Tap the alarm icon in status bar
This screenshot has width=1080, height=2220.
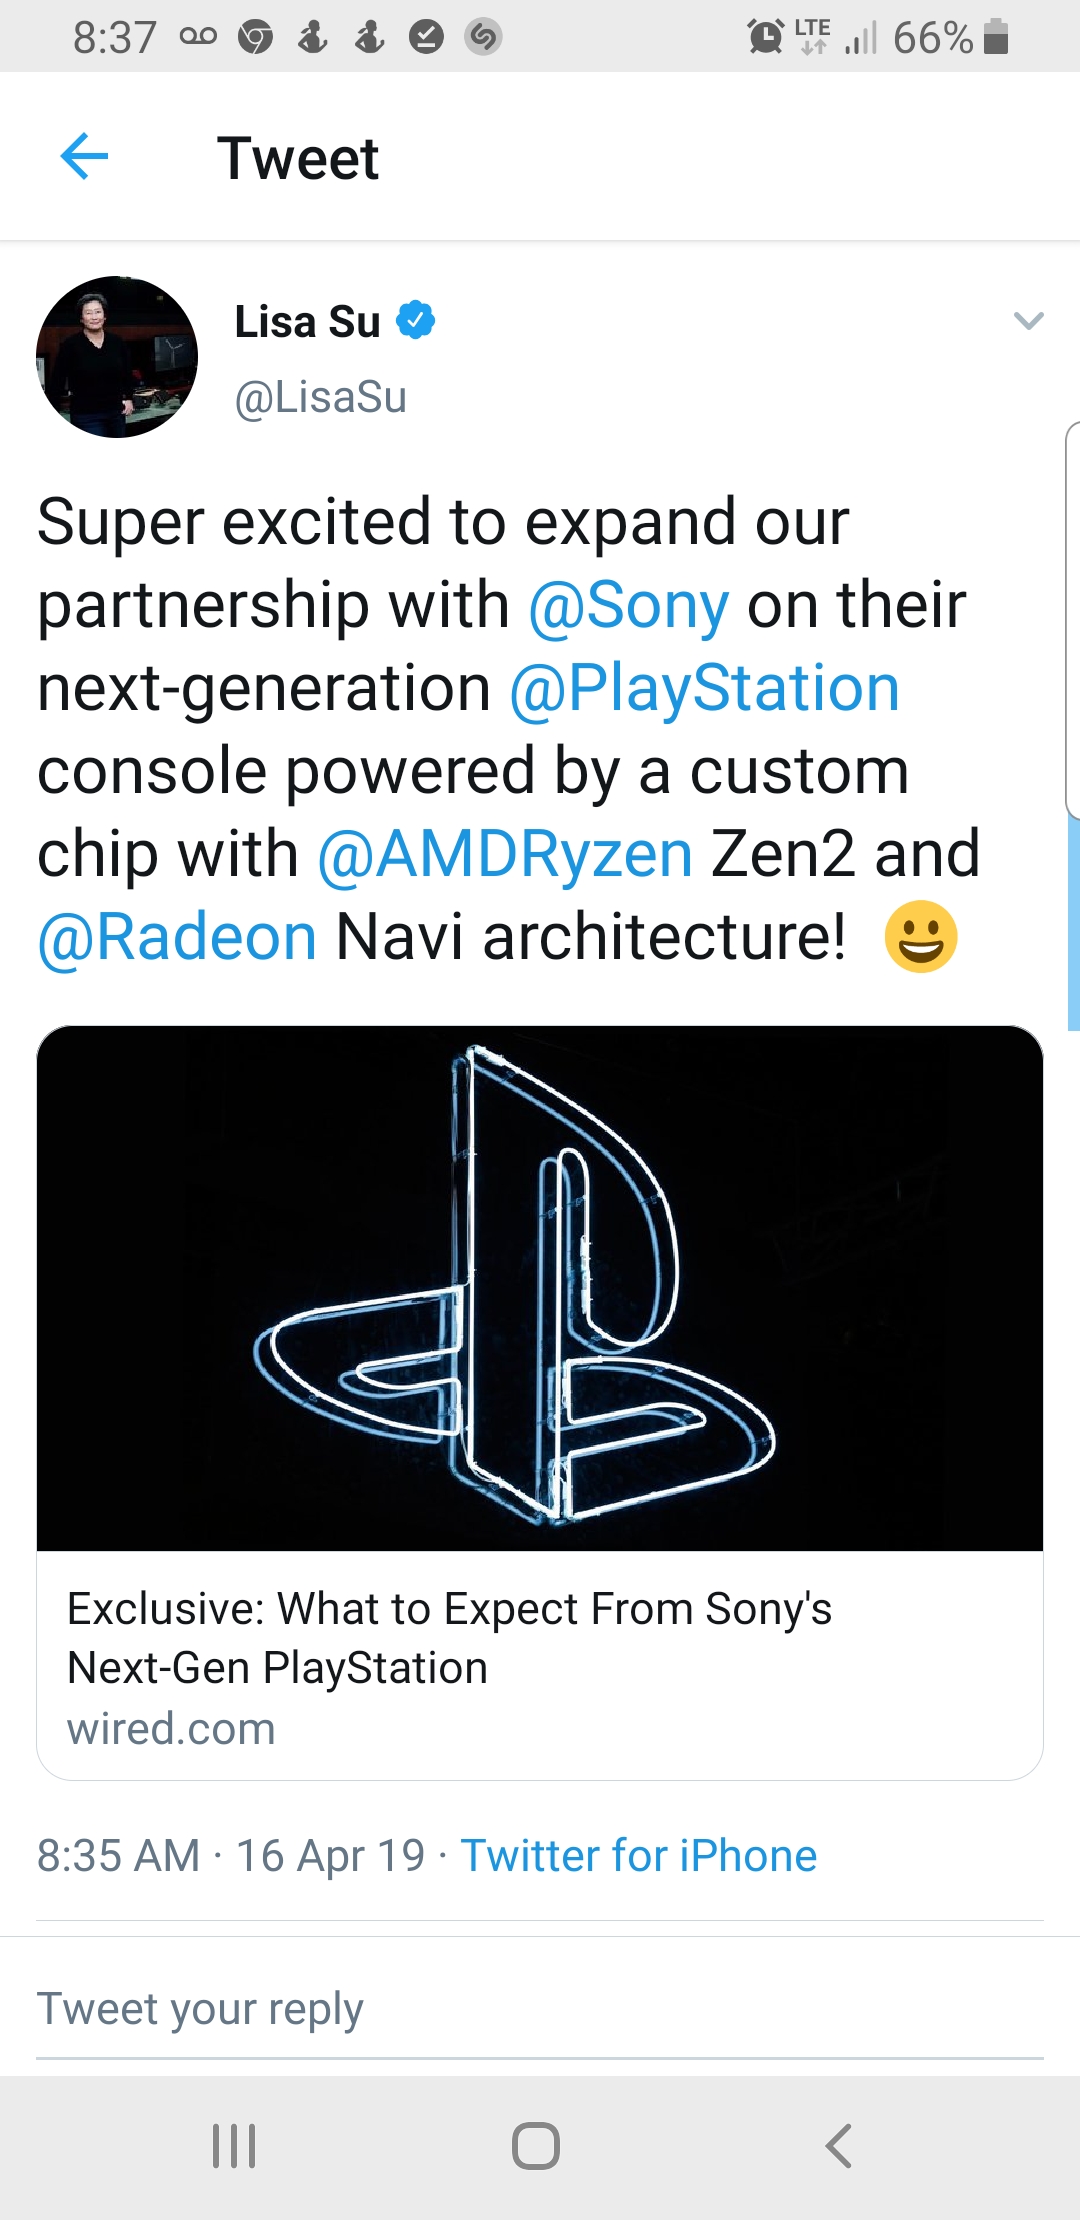coord(766,37)
